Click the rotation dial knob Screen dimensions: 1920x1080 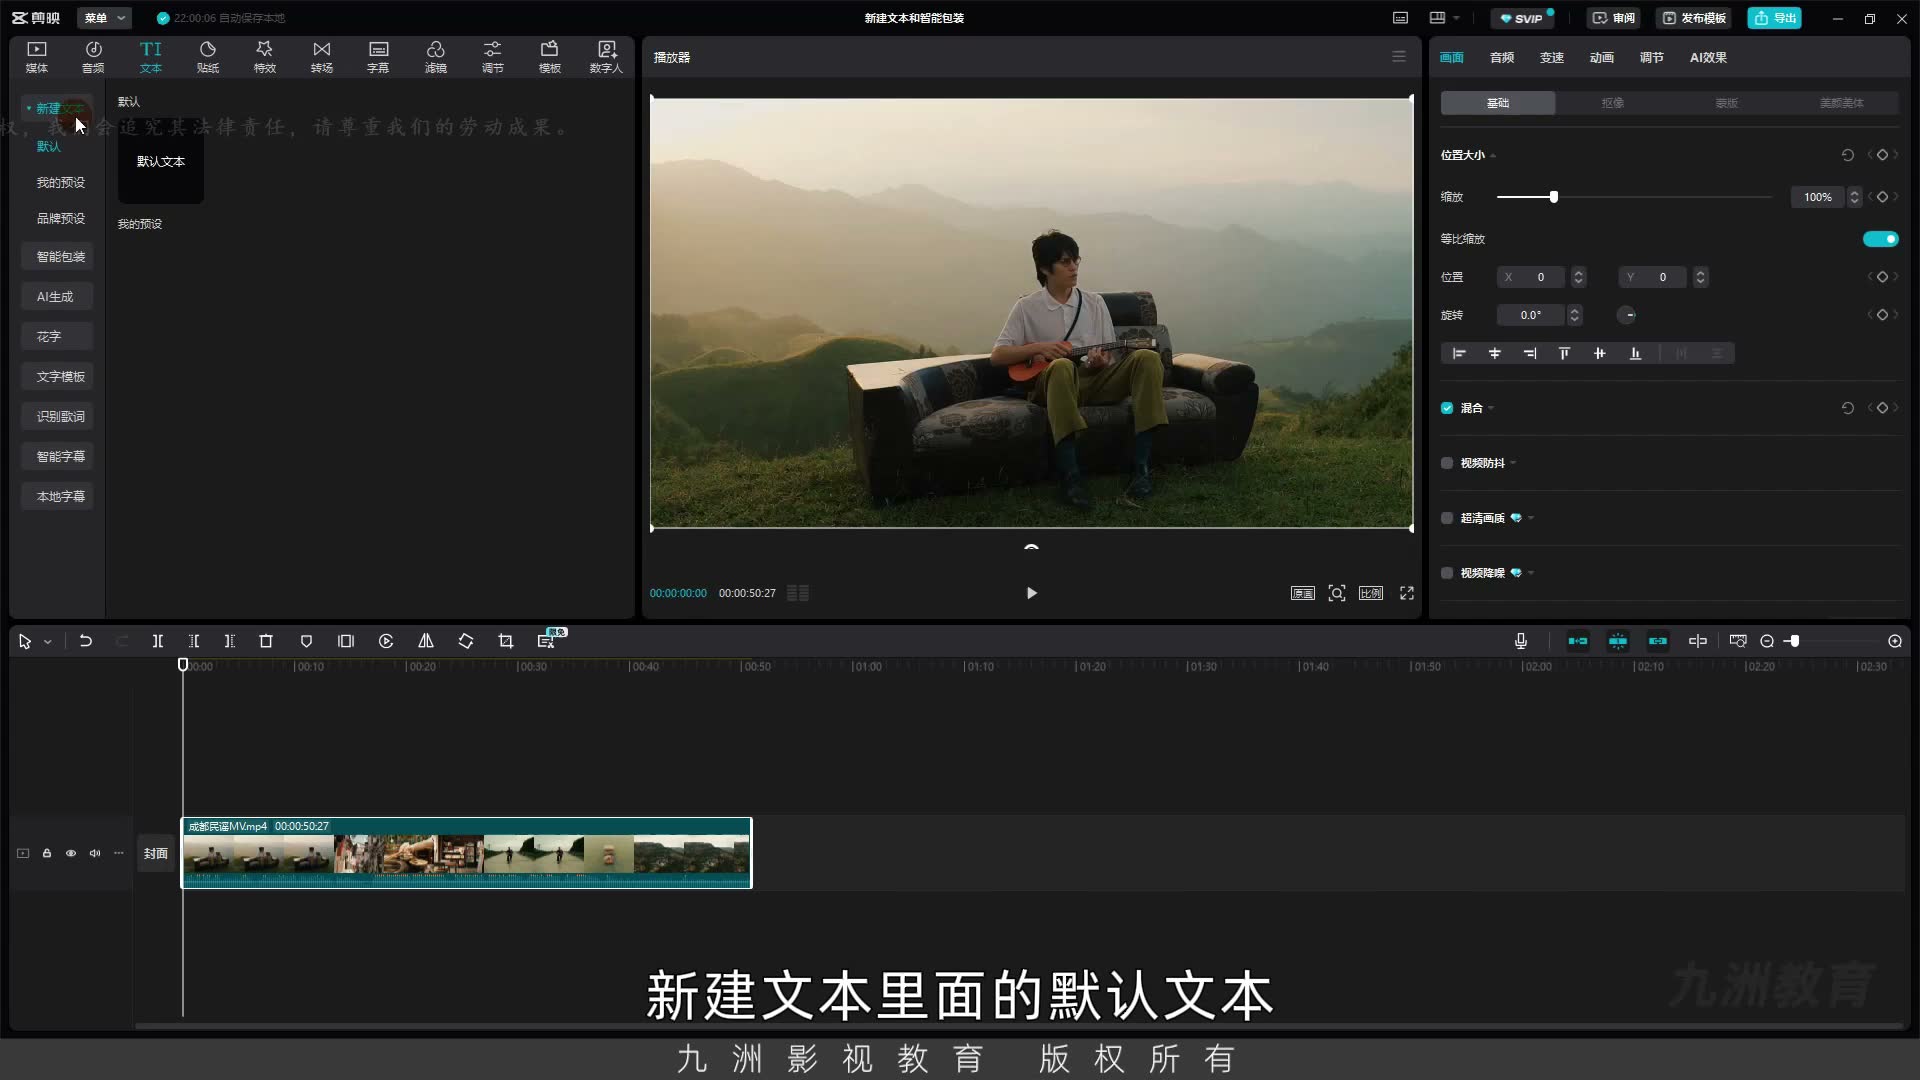pyautogui.click(x=1628, y=315)
